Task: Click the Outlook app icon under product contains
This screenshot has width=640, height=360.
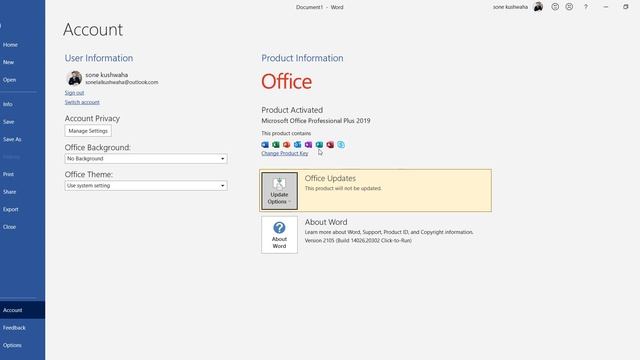Action: click(x=298, y=144)
